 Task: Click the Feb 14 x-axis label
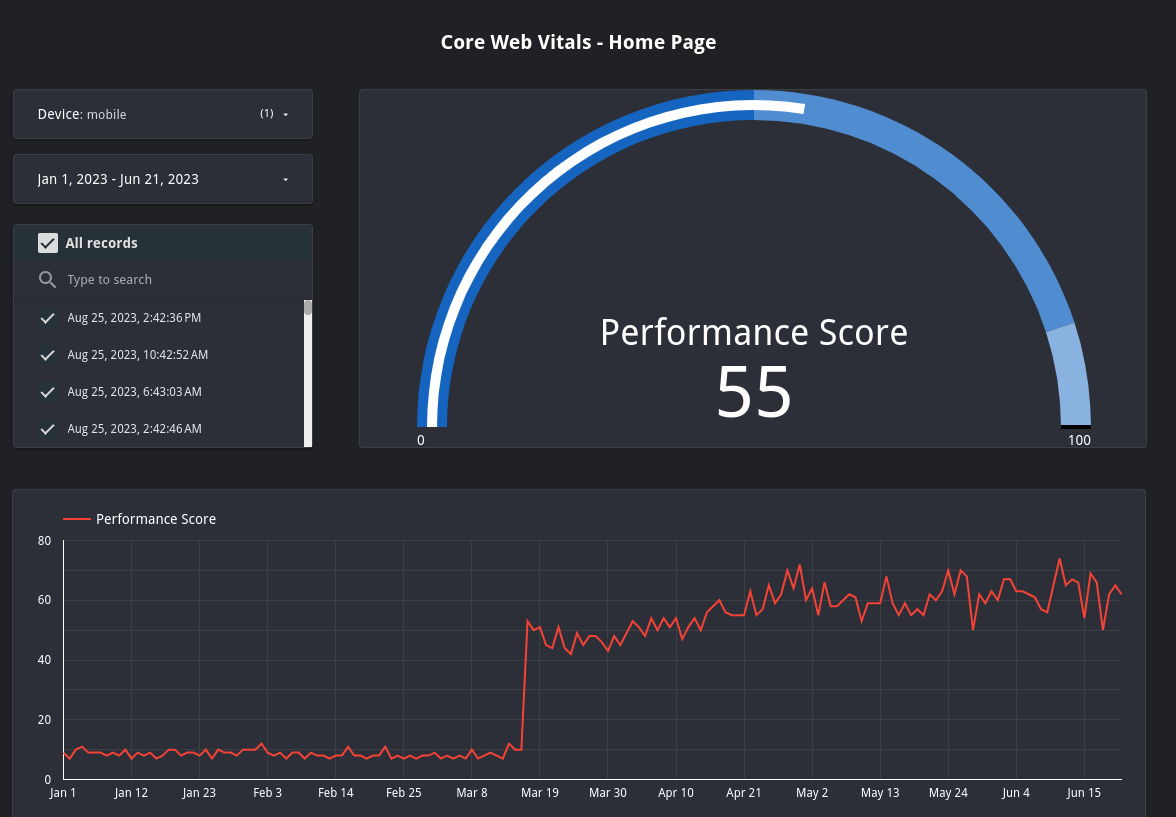click(x=335, y=793)
